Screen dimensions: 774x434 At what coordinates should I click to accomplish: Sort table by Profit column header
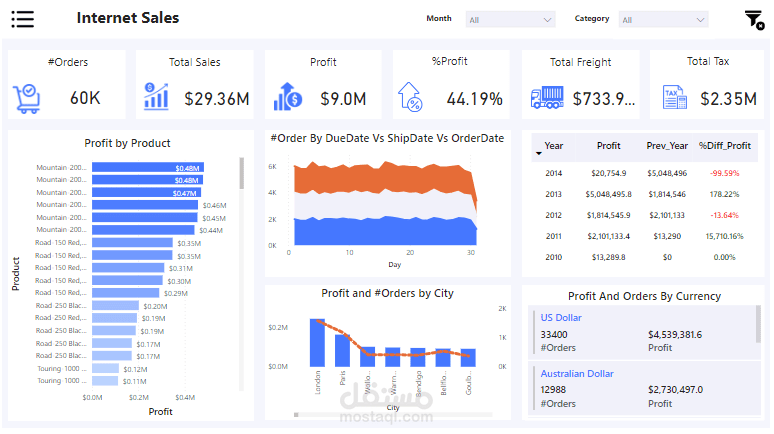pyautogui.click(x=608, y=146)
